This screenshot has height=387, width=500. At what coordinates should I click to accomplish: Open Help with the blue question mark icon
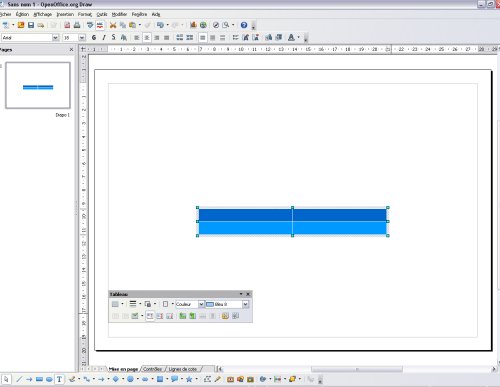244,25
